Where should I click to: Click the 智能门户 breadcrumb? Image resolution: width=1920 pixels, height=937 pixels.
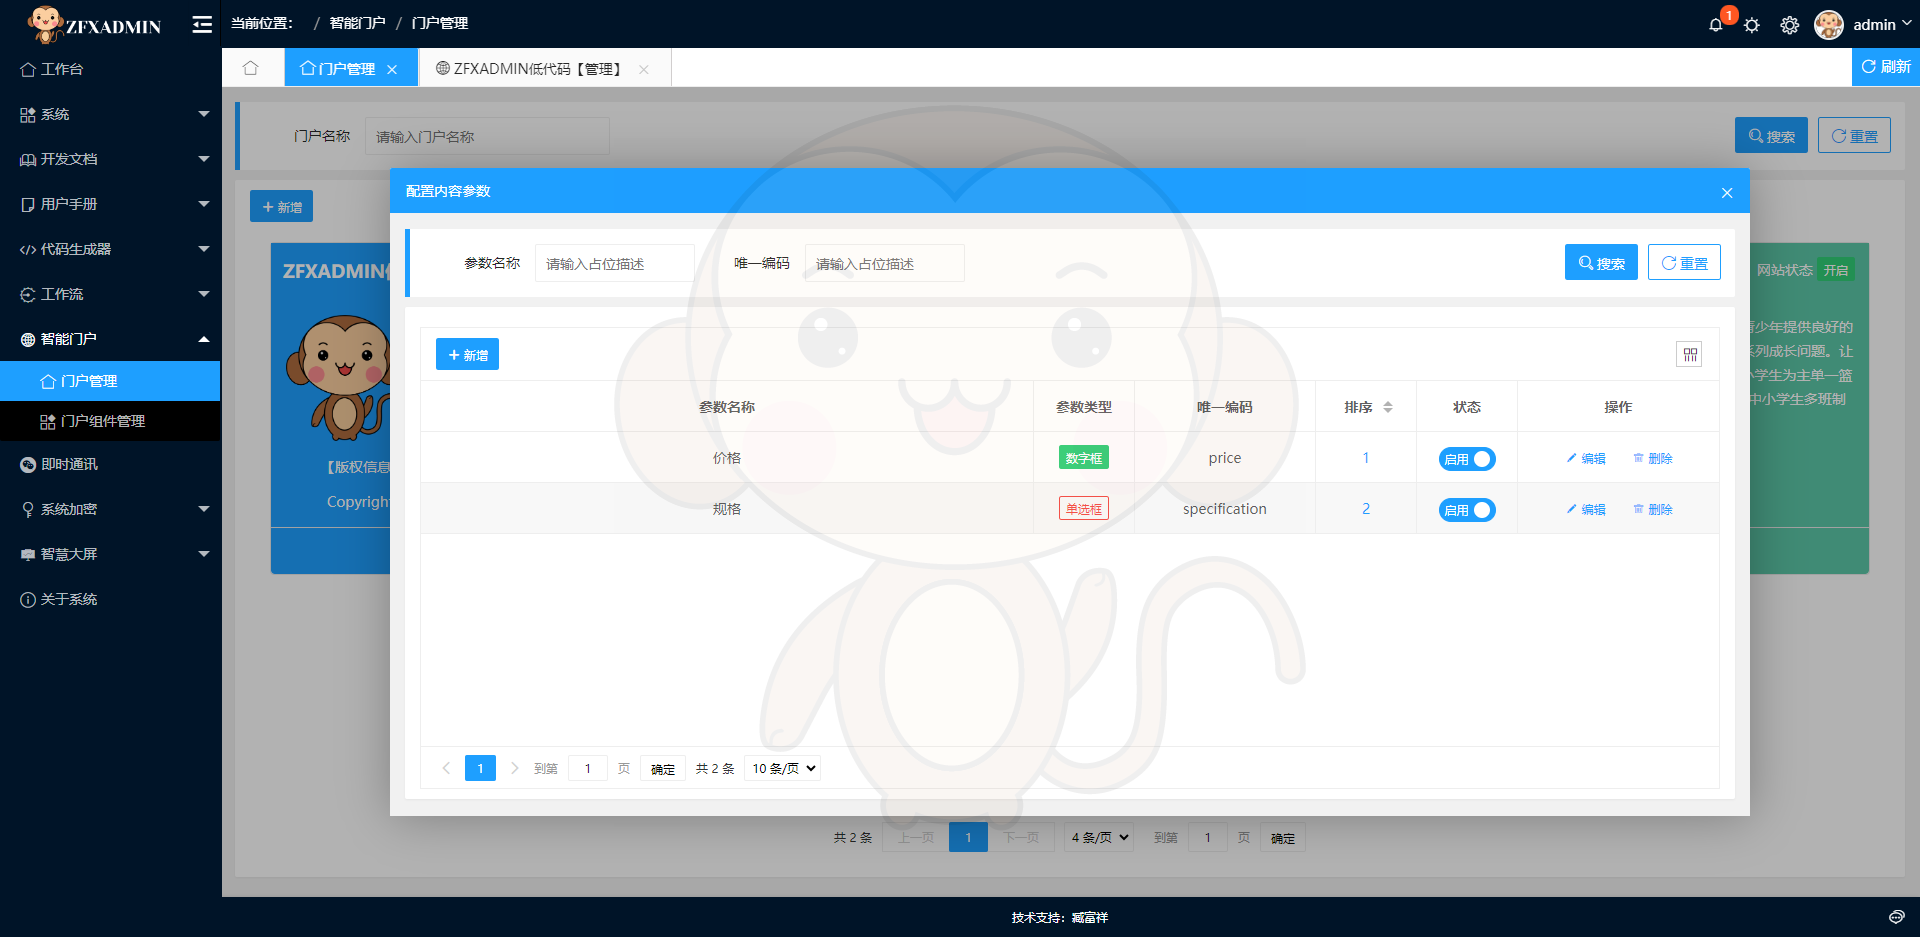tap(357, 23)
